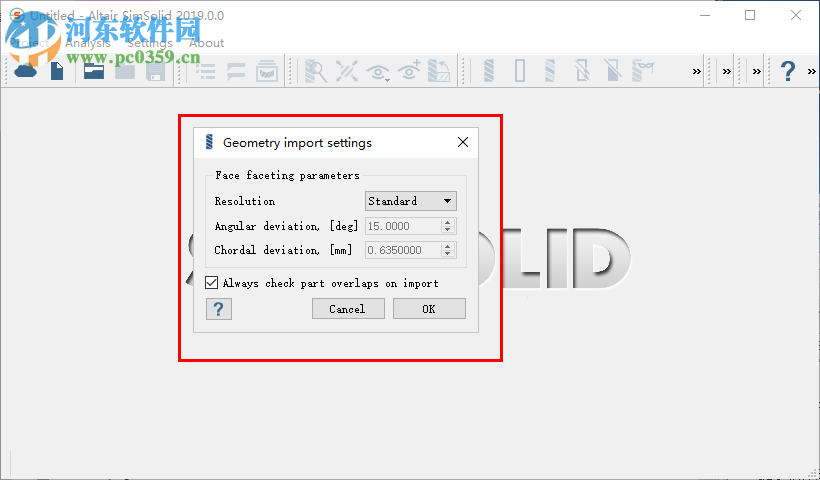This screenshot has width=820, height=480.
Task: Increase Angular deviation with up spinner
Action: click(x=448, y=222)
